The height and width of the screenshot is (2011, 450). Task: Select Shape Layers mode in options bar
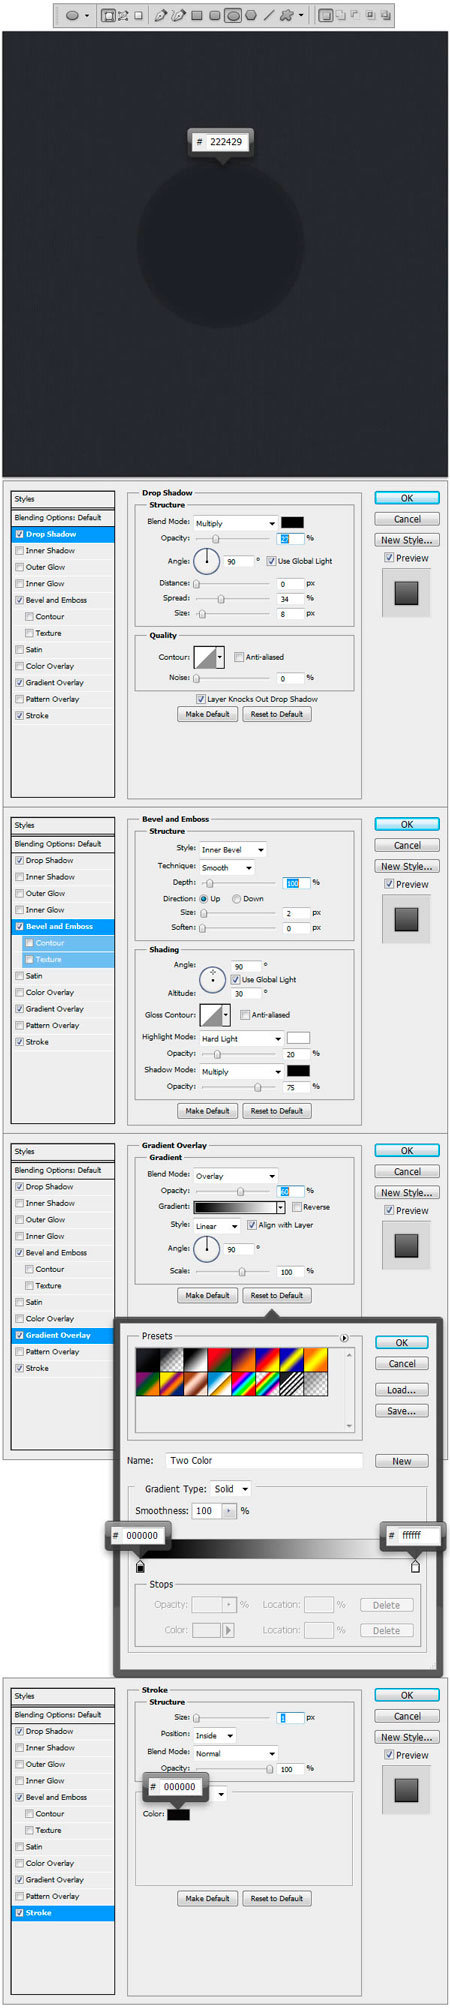tap(108, 16)
